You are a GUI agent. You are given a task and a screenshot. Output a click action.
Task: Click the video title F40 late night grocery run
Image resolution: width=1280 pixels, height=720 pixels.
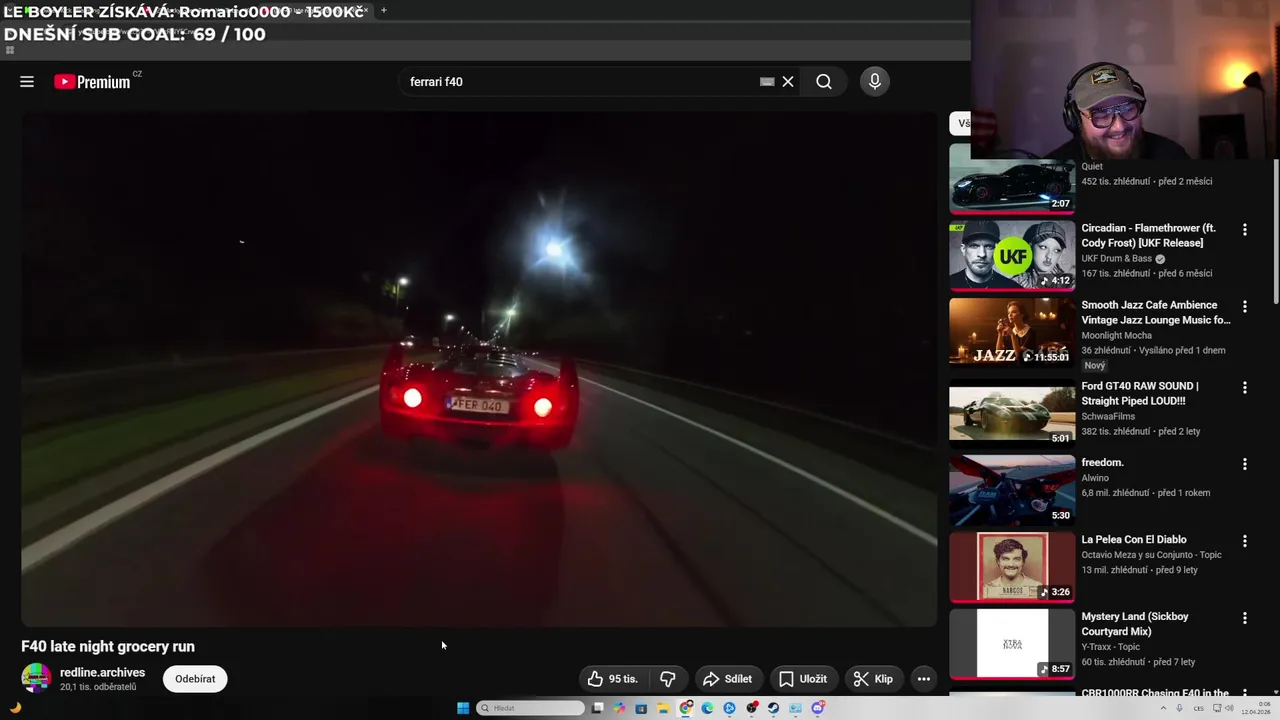[108, 647]
